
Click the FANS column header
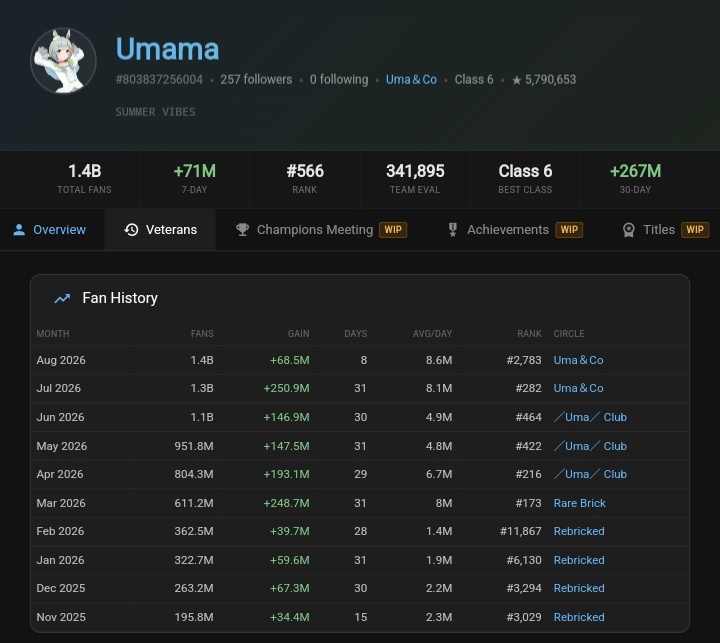tap(202, 334)
